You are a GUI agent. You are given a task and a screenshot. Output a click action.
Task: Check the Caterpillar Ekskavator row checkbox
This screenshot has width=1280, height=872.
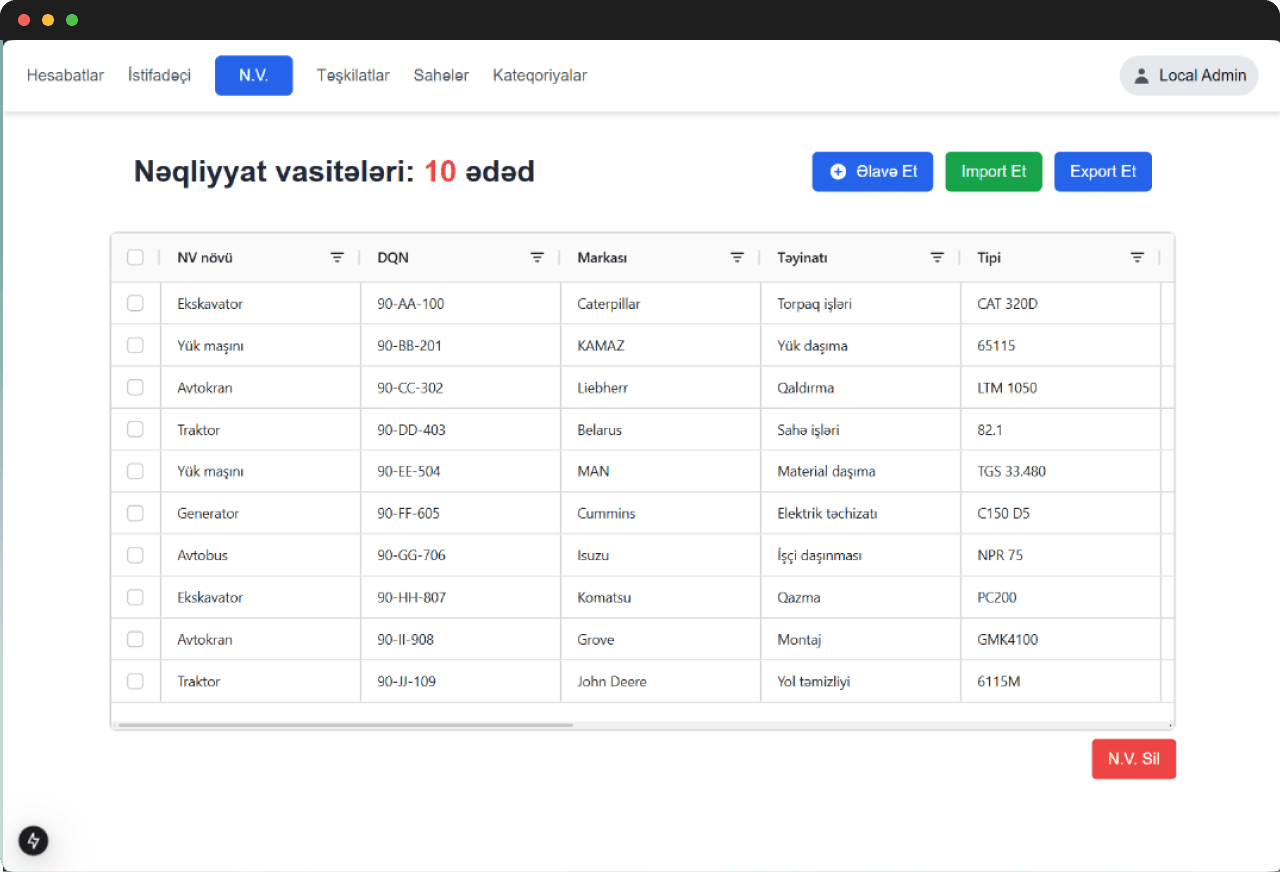[135, 303]
